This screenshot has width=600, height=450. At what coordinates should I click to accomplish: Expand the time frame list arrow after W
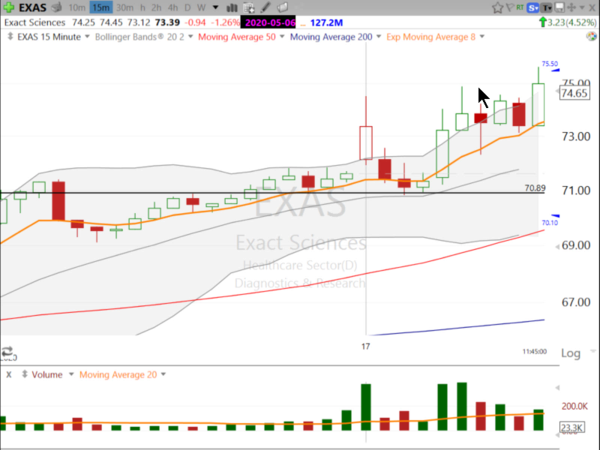[x=215, y=7]
